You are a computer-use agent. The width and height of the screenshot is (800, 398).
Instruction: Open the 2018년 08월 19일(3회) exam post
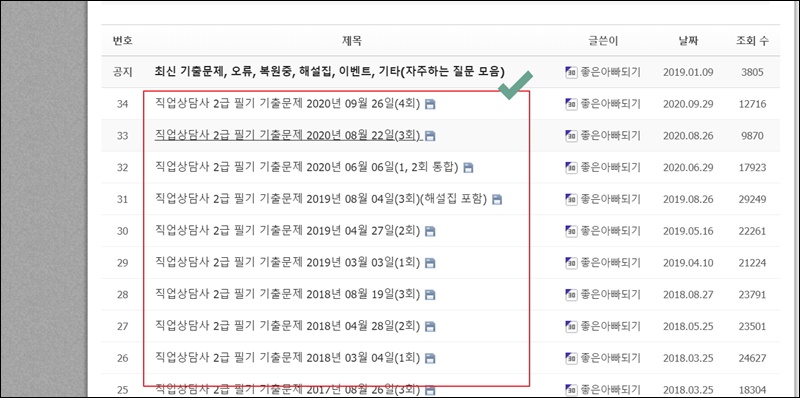pyautogui.click(x=287, y=294)
